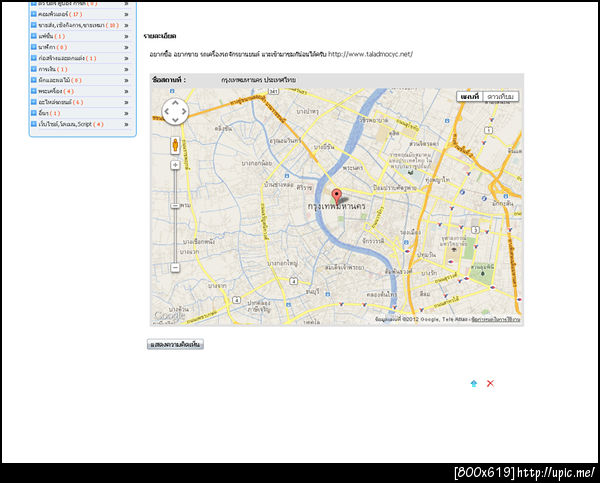Image resolution: width=600 pixels, height=483 pixels.
Task: Open the map terms of use link
Action: 496,319
